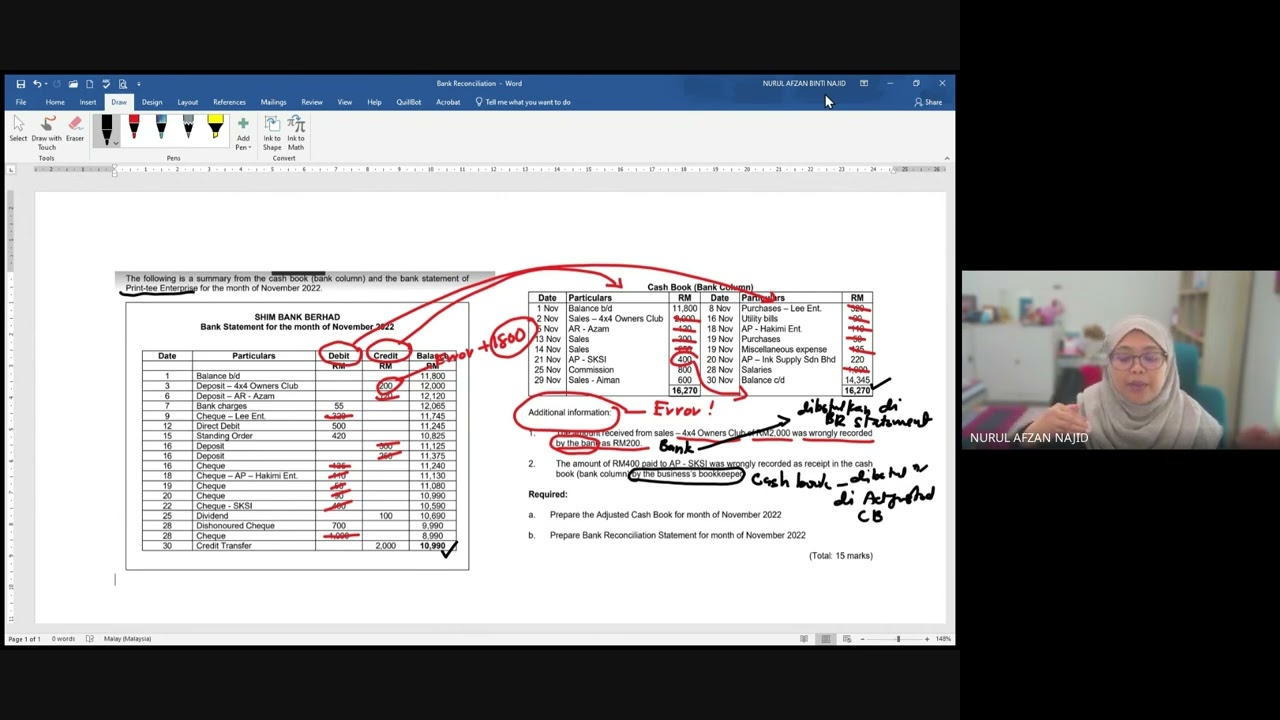Open the Acrobat tab
Image resolution: width=1280 pixels, height=720 pixels.
[x=448, y=102]
